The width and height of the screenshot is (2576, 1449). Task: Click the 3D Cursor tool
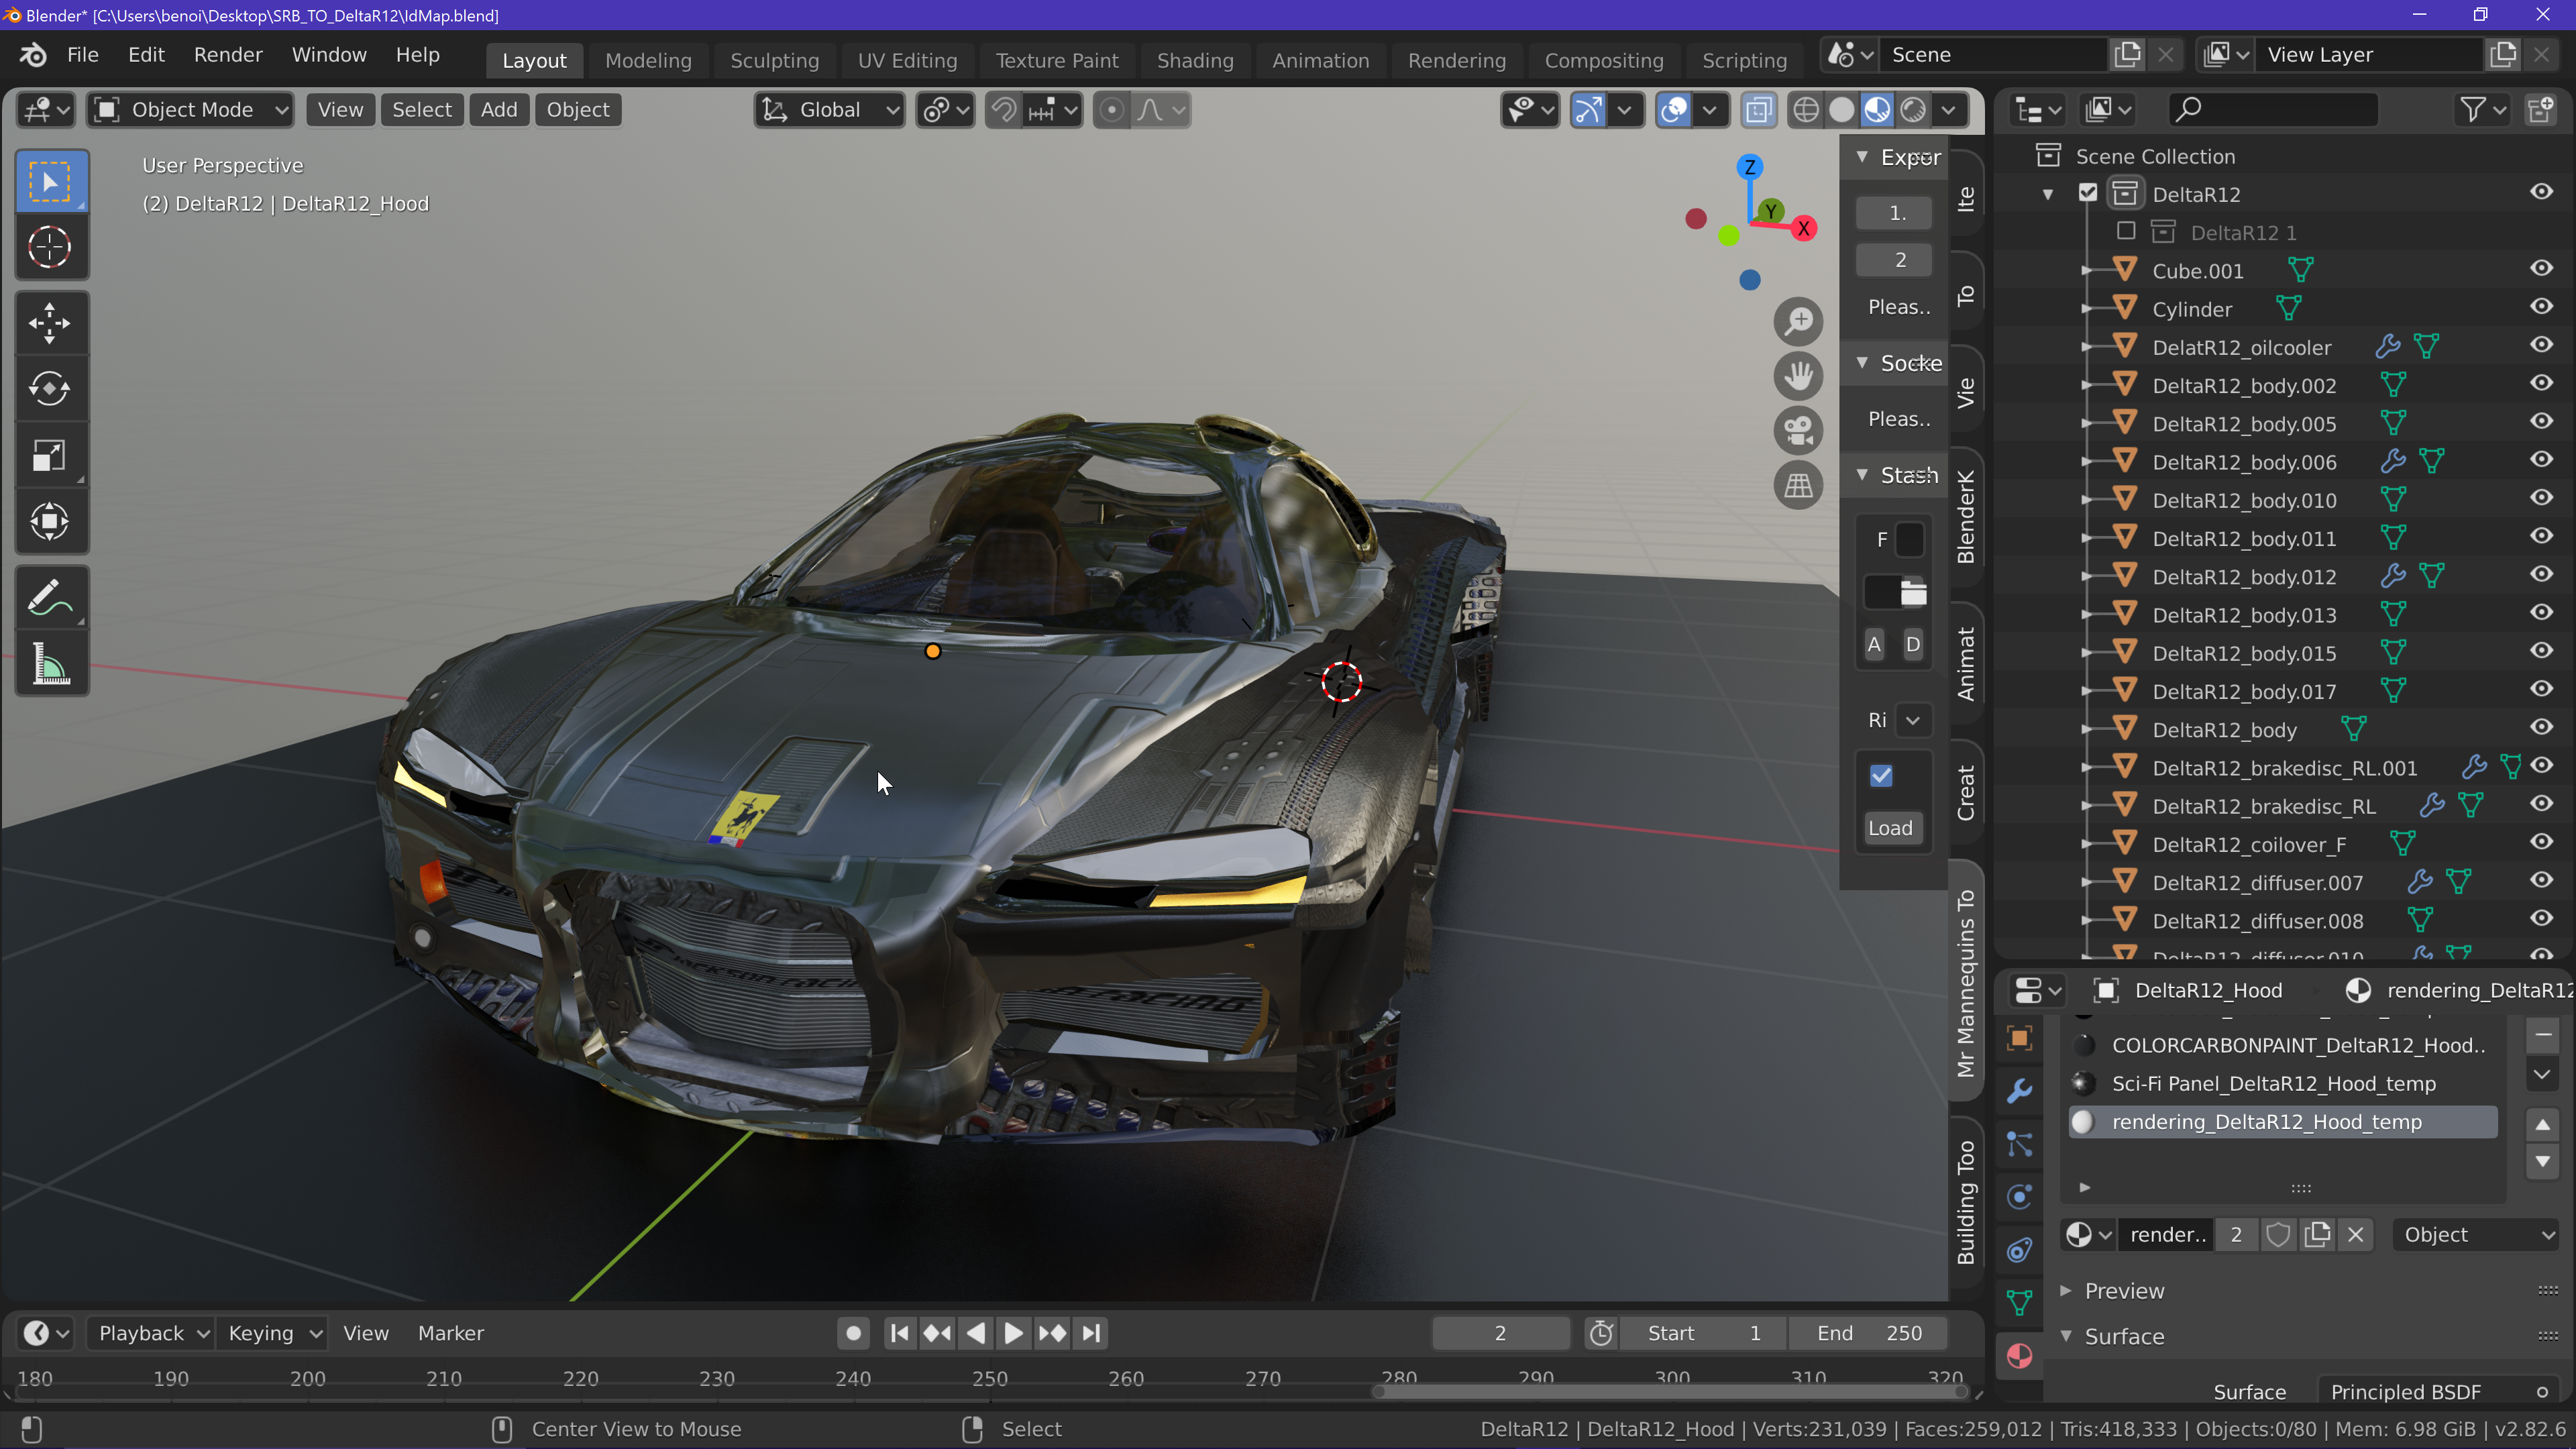(50, 247)
